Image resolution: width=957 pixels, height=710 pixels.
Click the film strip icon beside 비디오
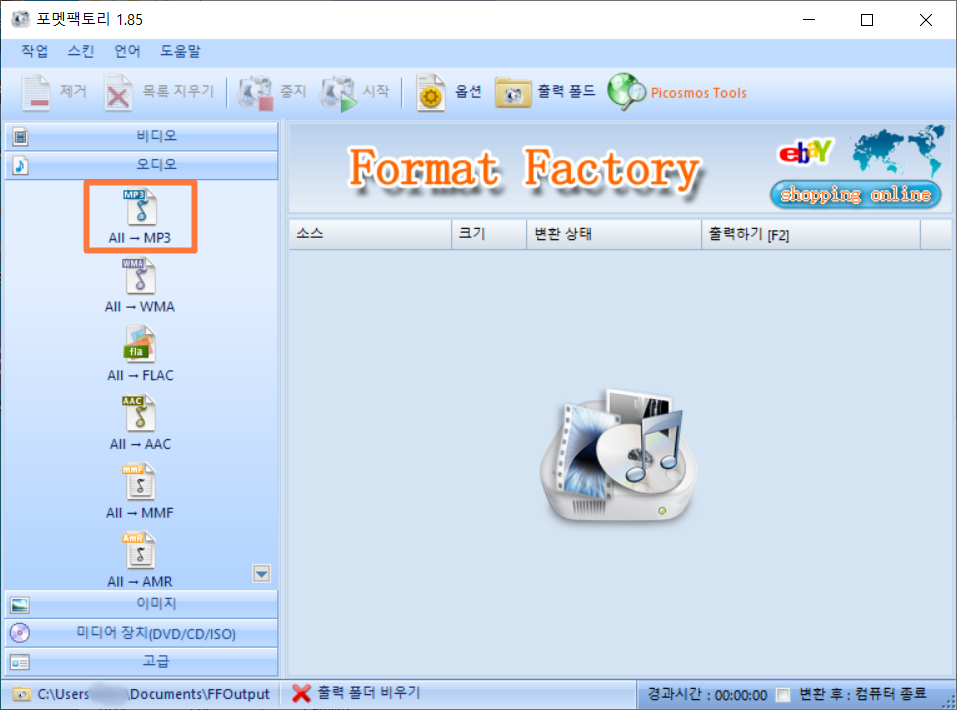coord(20,137)
